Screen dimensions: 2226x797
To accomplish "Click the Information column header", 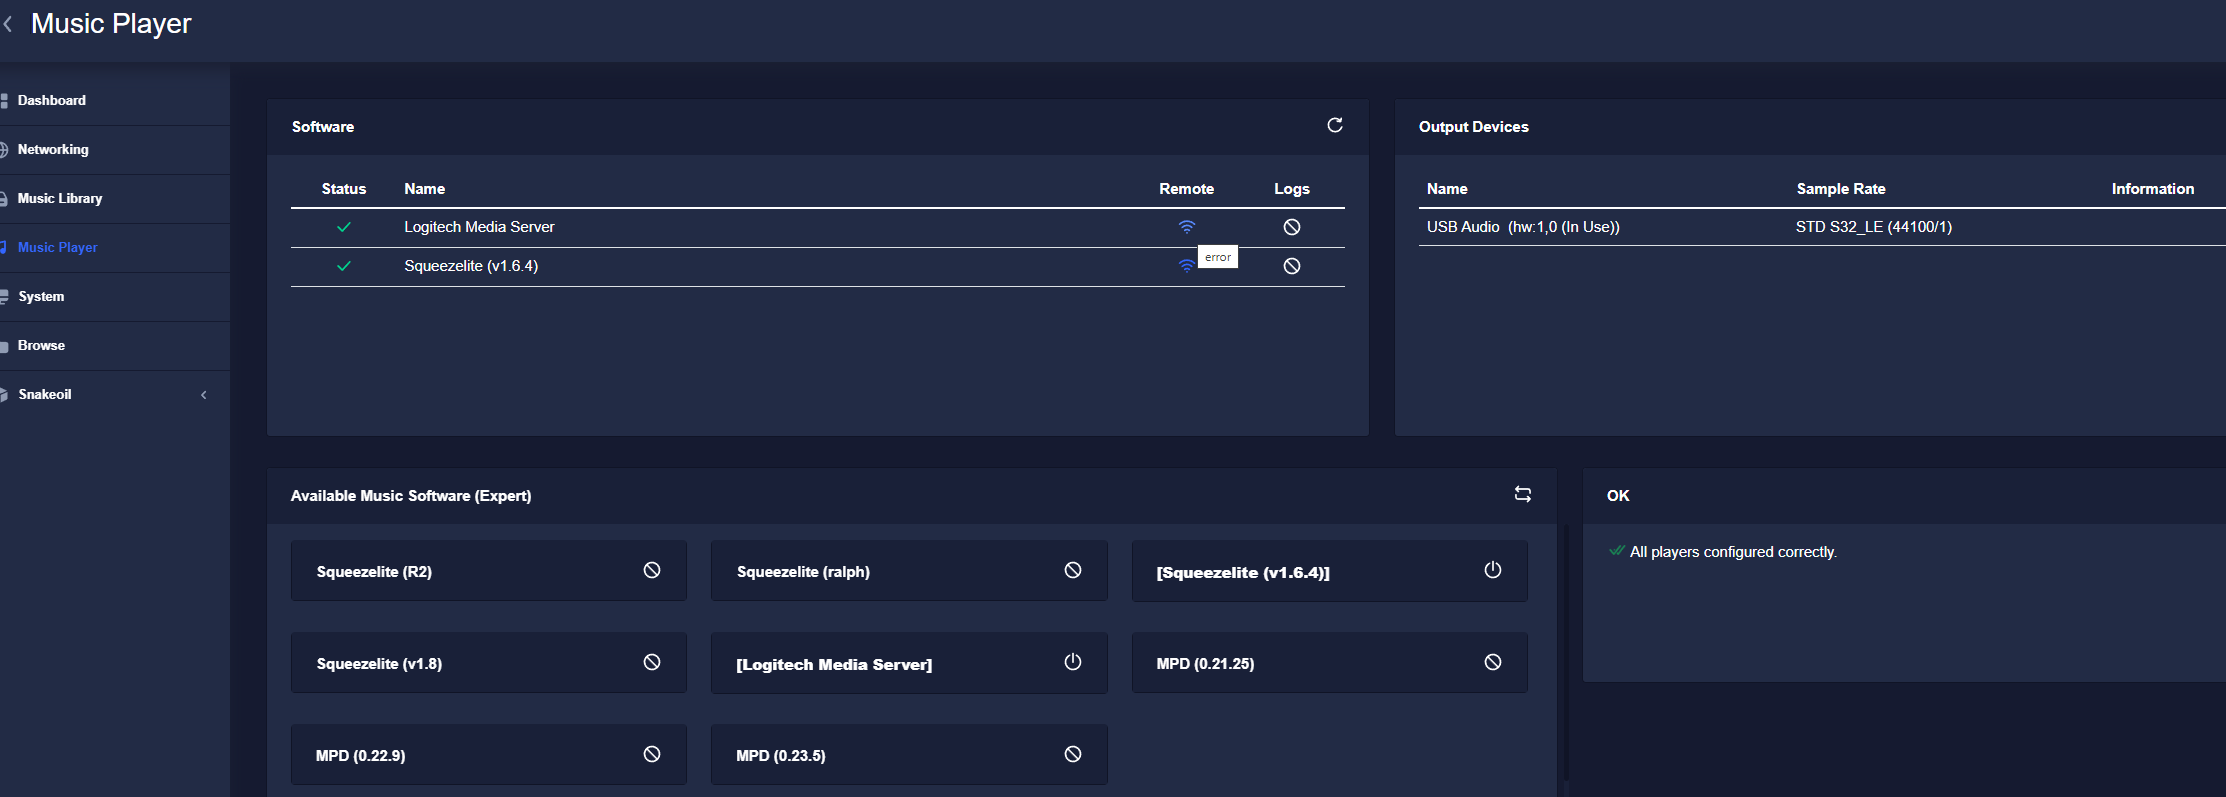I will 2153,189.
